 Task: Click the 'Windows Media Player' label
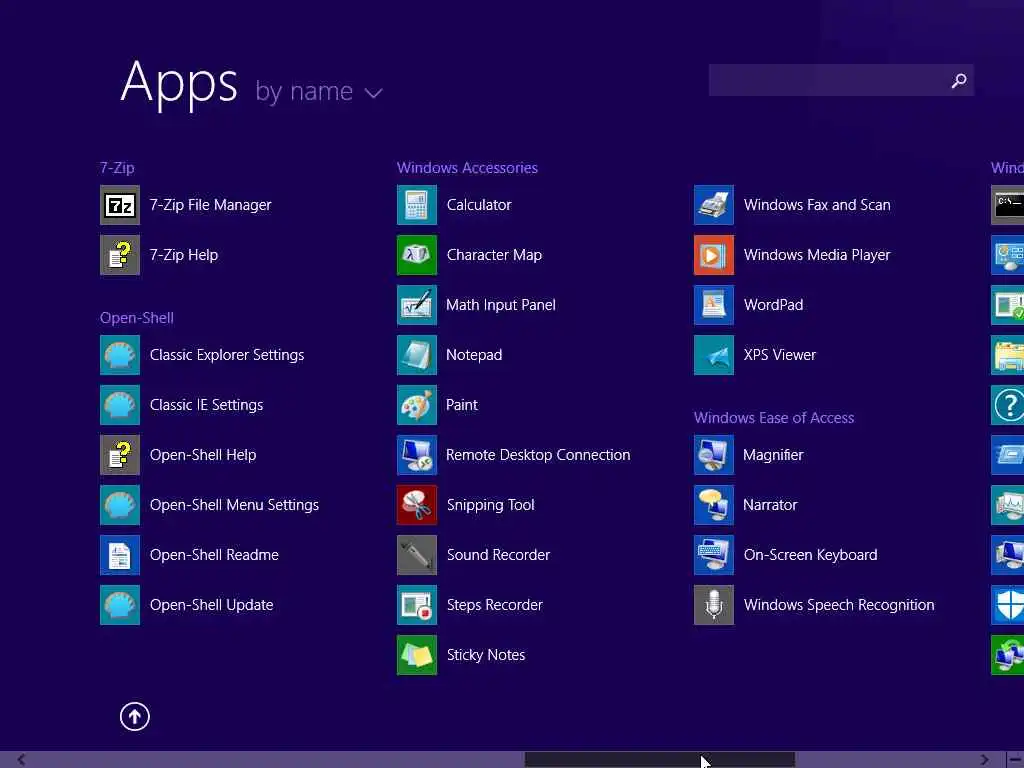coord(817,255)
